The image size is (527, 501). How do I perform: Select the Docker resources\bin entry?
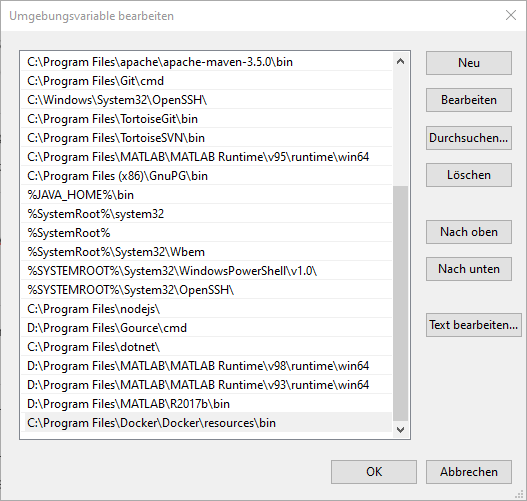207,423
